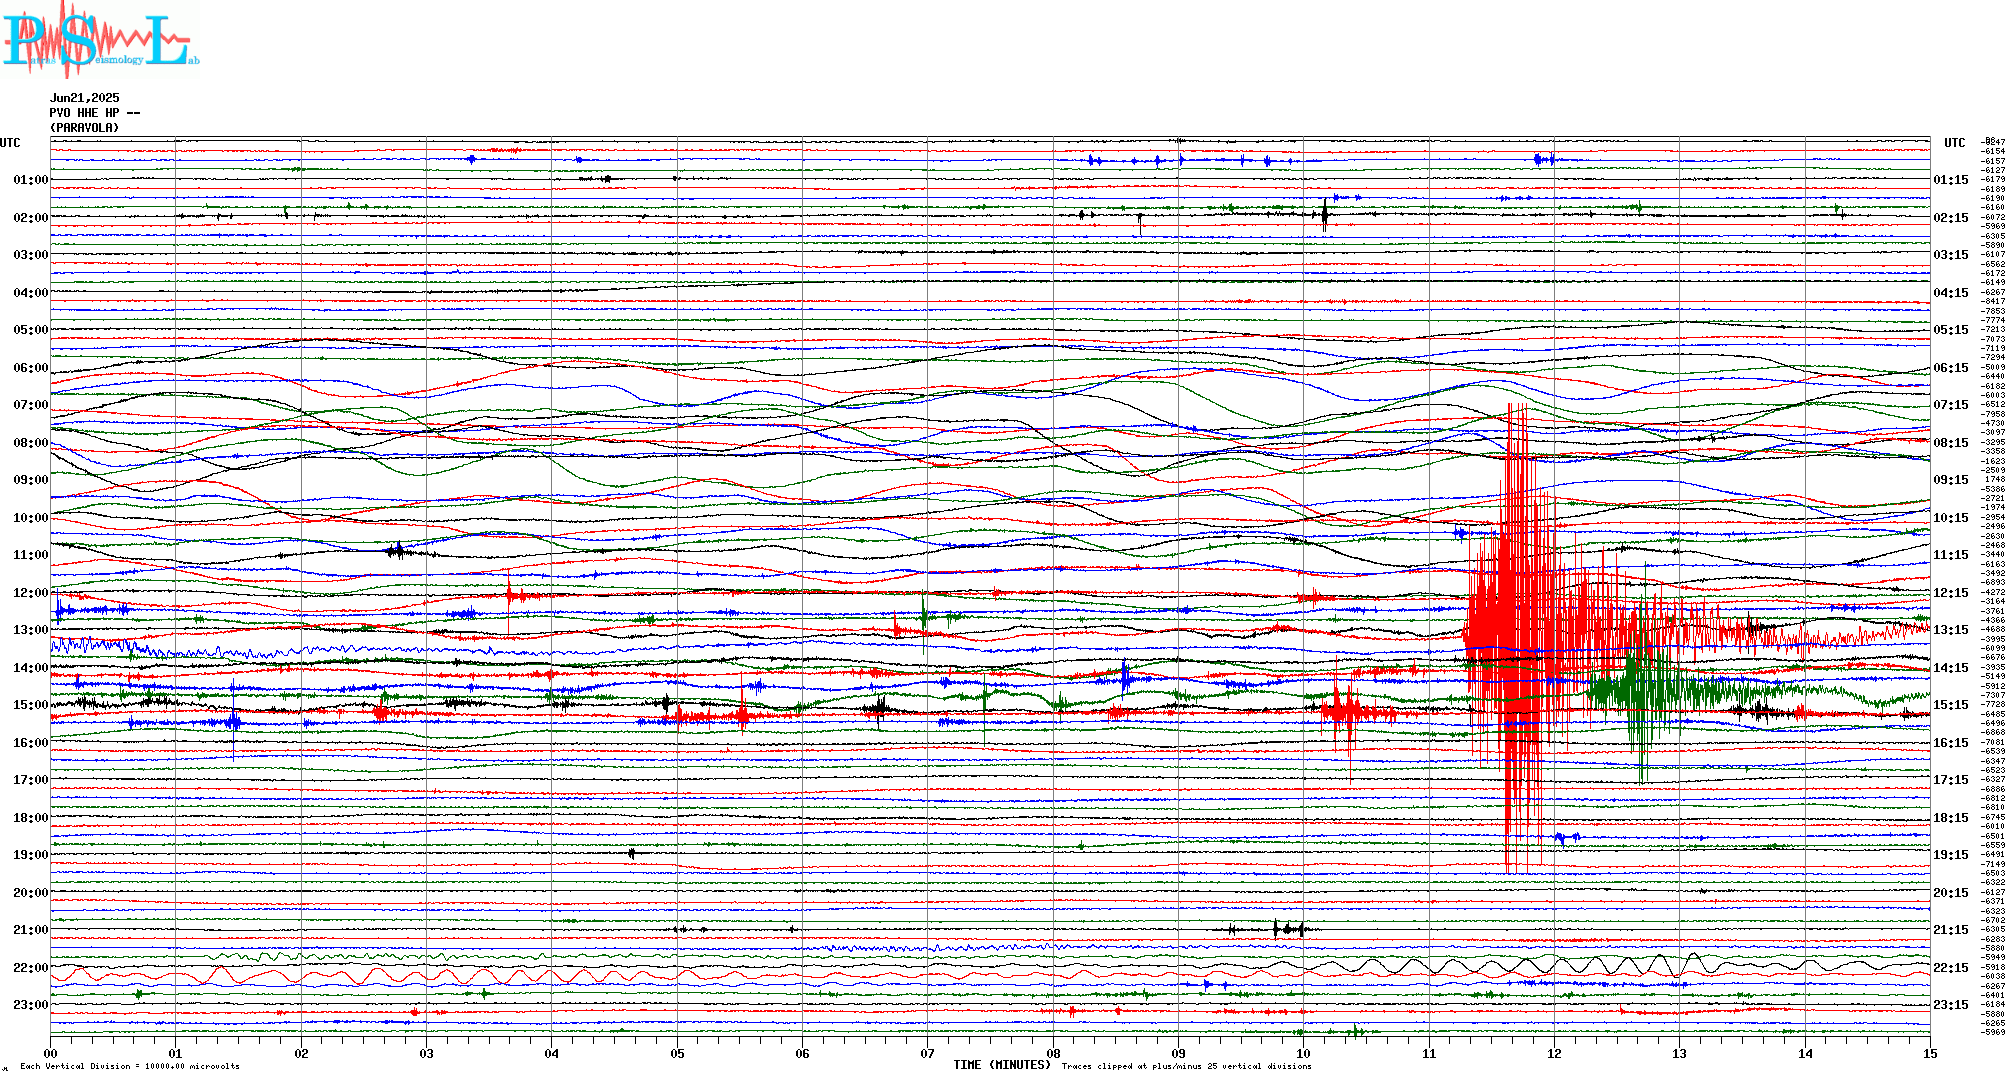Screen dimensions: 2010x1080
Task: Click minute mark 15 on the bottom time axis
Action: [x=1930, y=1053]
